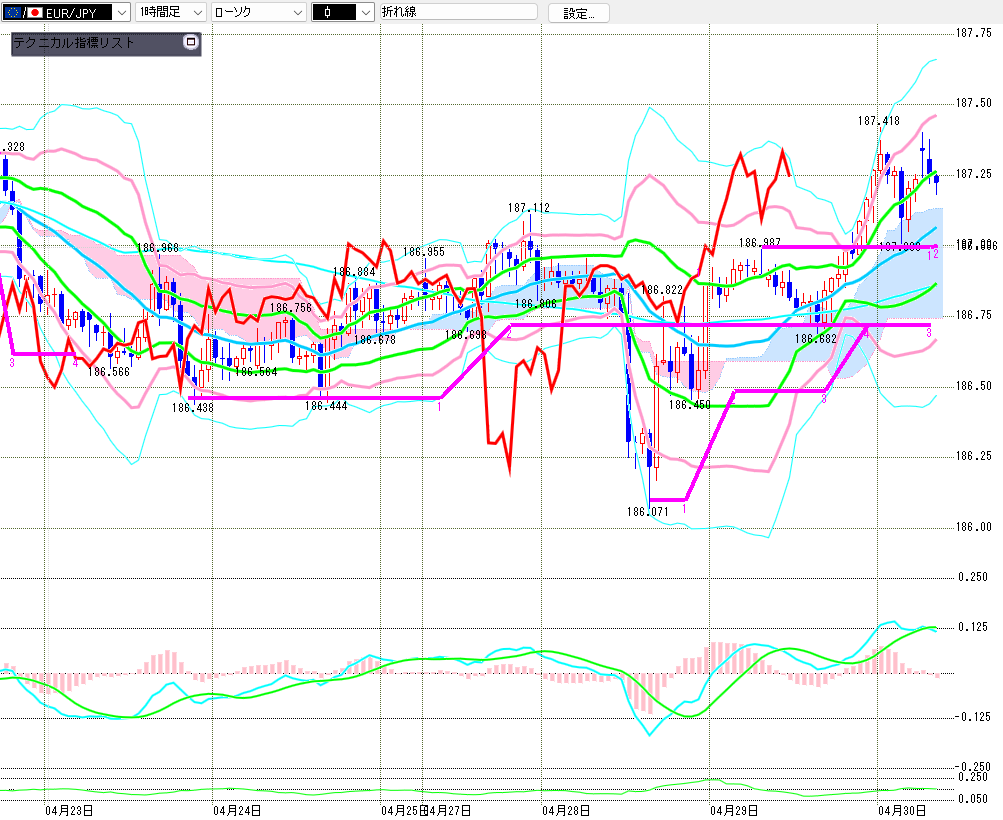
Task: Expand the テクニカル指標リスト panel with its square icon
Action: [191, 43]
